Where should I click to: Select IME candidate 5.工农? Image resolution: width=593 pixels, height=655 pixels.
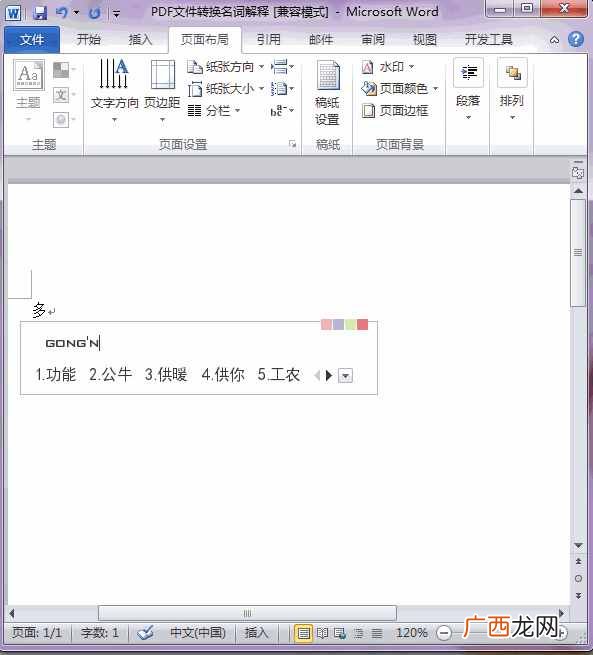click(279, 375)
